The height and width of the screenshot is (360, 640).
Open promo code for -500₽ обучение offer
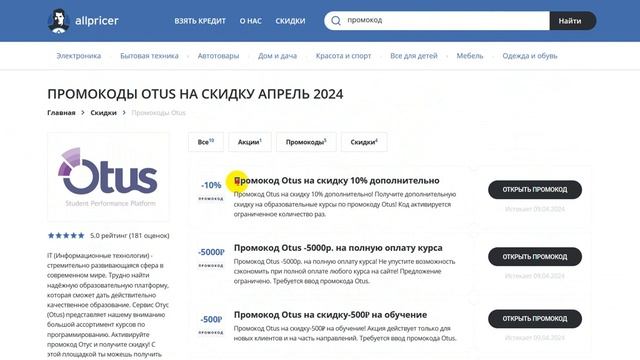coord(535,319)
